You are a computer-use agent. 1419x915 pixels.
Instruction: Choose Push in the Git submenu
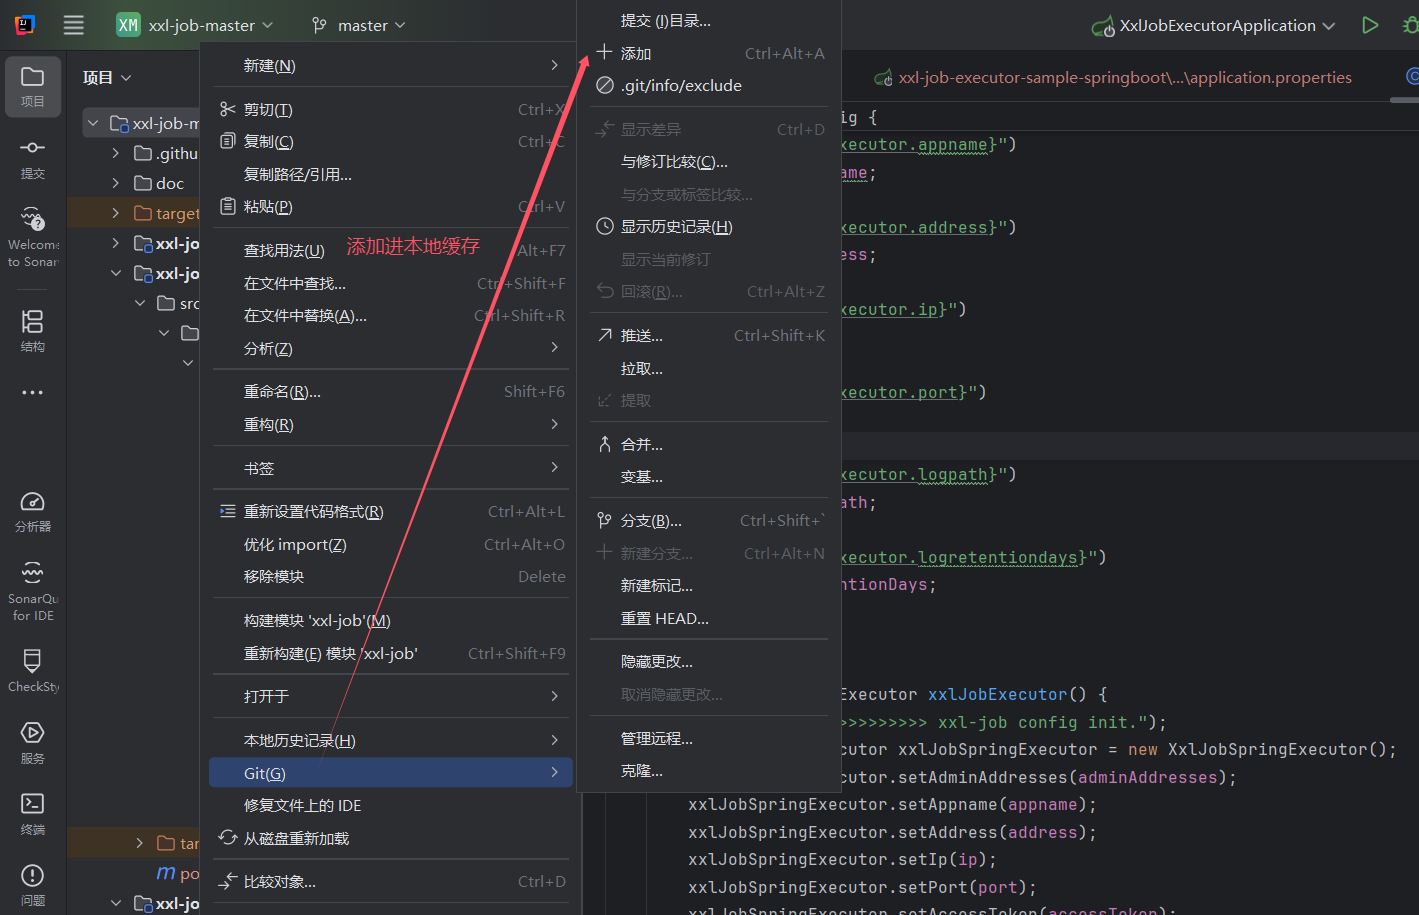coord(642,336)
